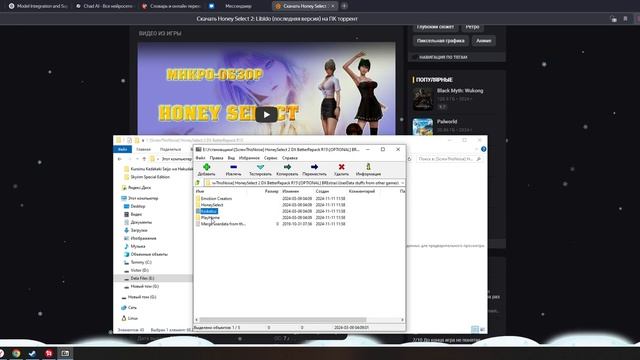
Task: Open the Правка menu in archive window
Action: tap(216, 158)
